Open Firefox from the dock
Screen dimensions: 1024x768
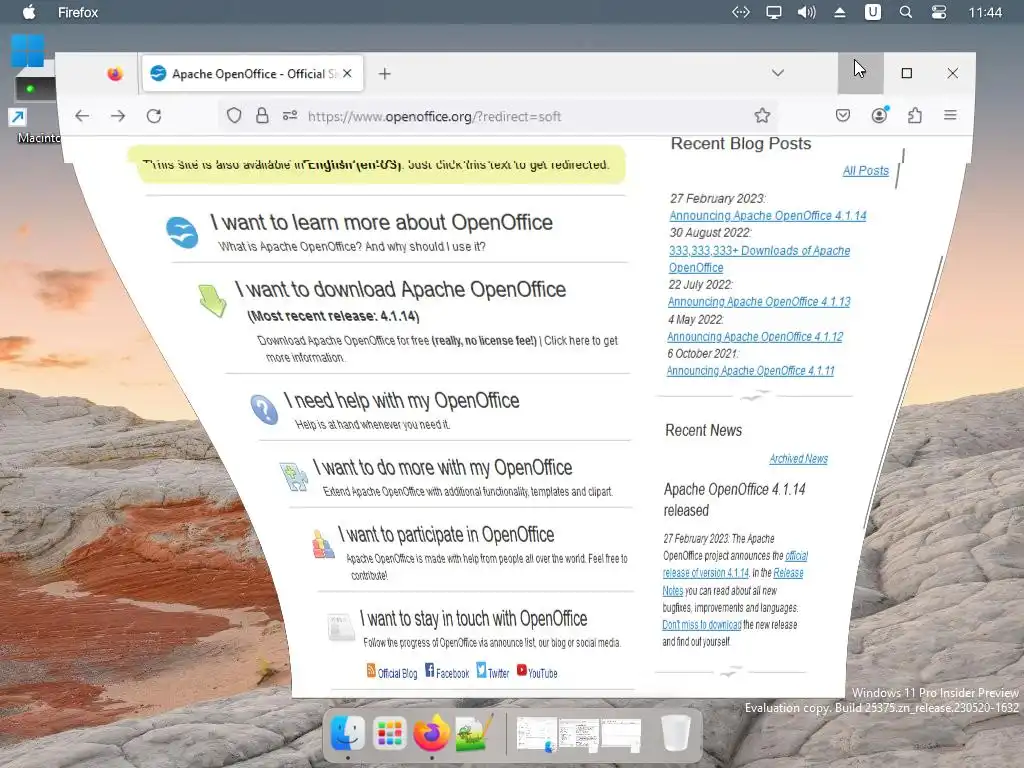(x=431, y=733)
